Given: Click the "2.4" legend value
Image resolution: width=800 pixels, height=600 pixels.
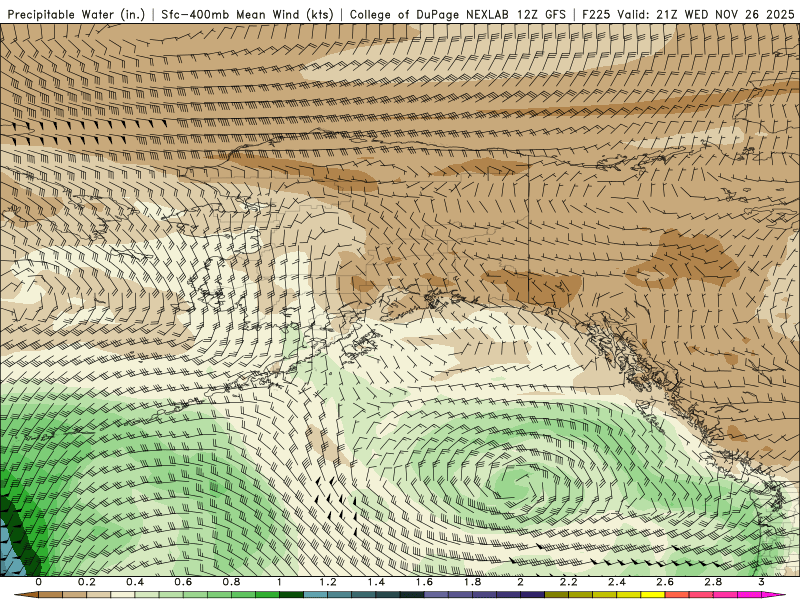Looking at the screenshot, I should click(x=617, y=582).
